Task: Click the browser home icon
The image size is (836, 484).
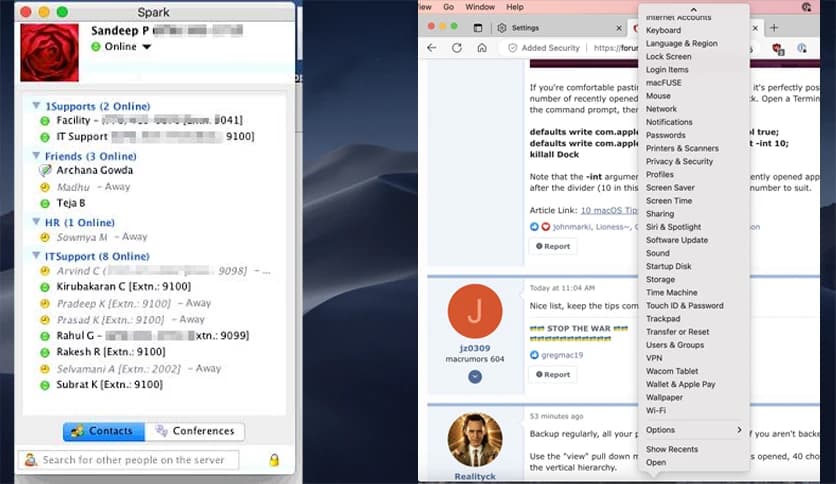Action: (x=482, y=48)
